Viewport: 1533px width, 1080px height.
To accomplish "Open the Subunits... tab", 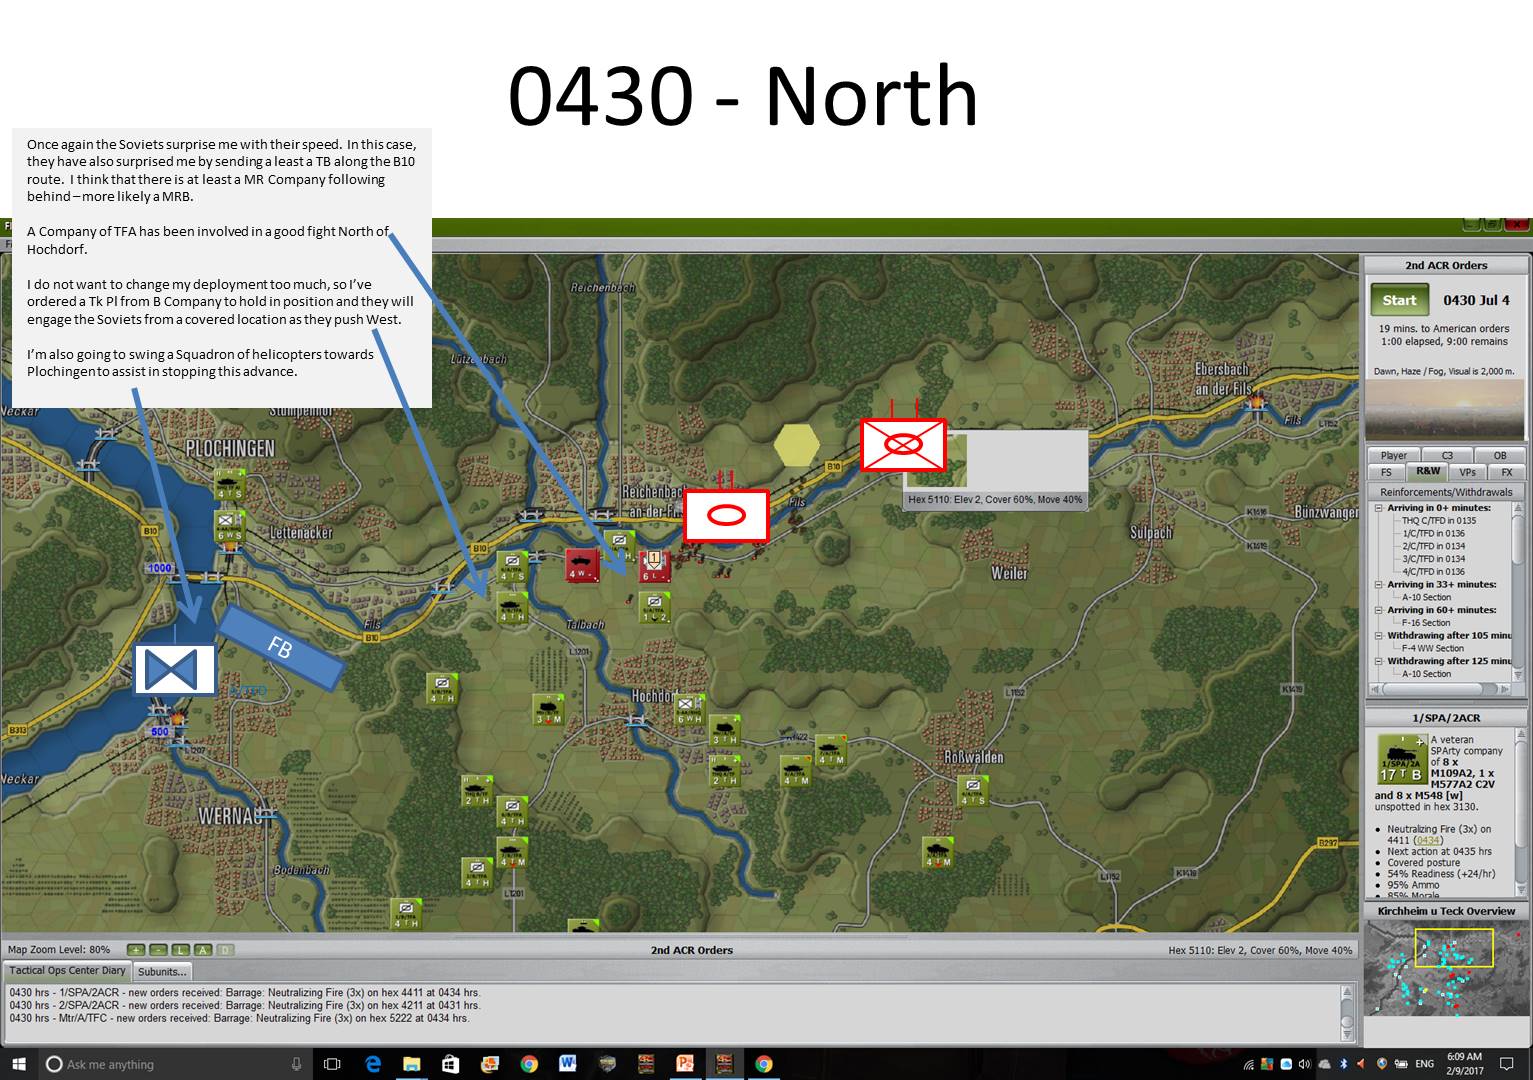I will coord(162,972).
